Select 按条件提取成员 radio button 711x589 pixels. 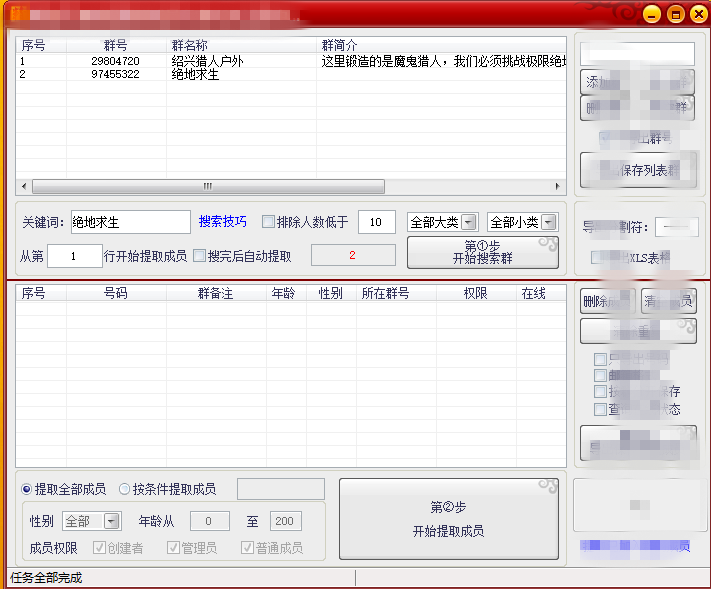point(124,489)
